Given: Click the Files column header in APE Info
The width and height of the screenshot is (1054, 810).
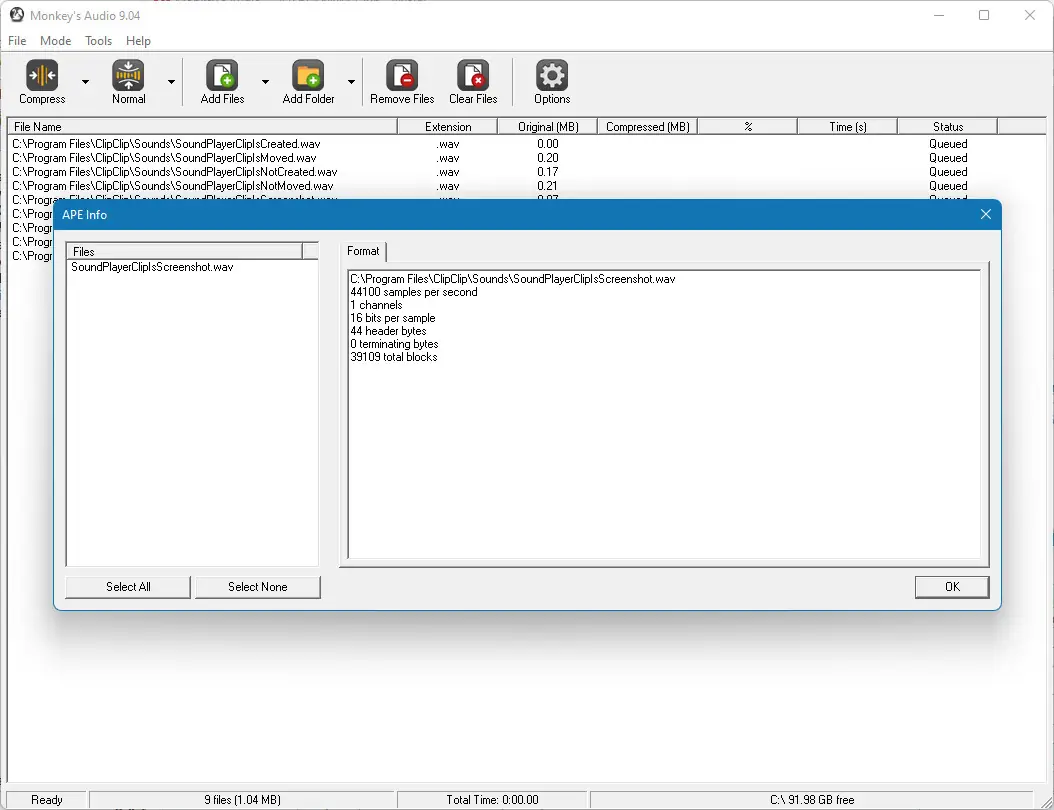Looking at the screenshot, I should pyautogui.click(x=185, y=251).
